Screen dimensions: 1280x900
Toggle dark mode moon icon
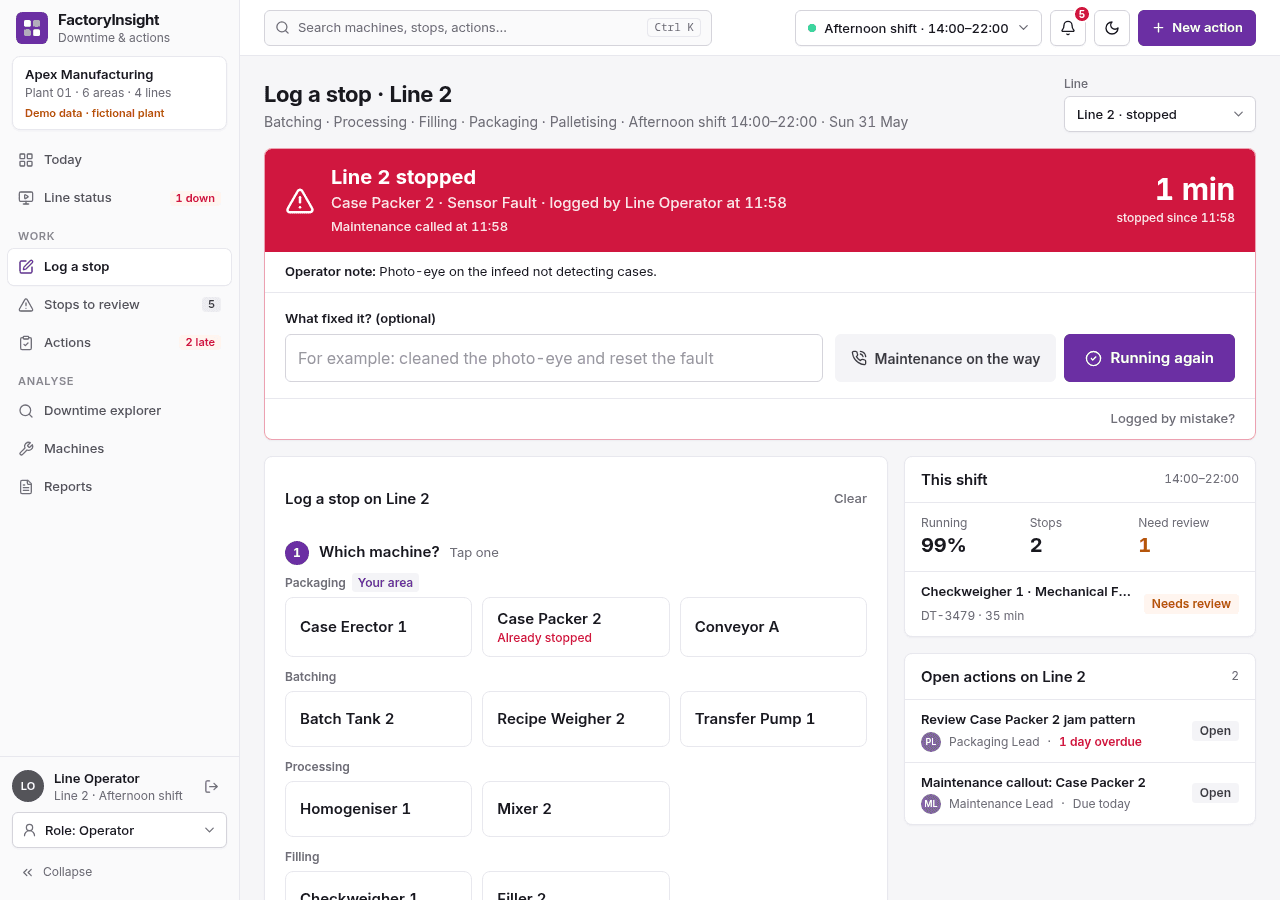pyautogui.click(x=1112, y=28)
